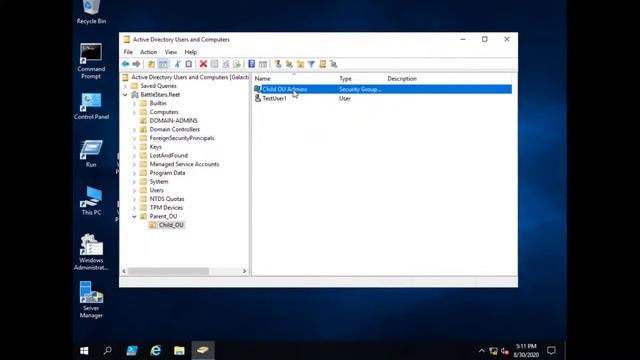Select the System container in tree
640x360 pixels.
coord(159,182)
